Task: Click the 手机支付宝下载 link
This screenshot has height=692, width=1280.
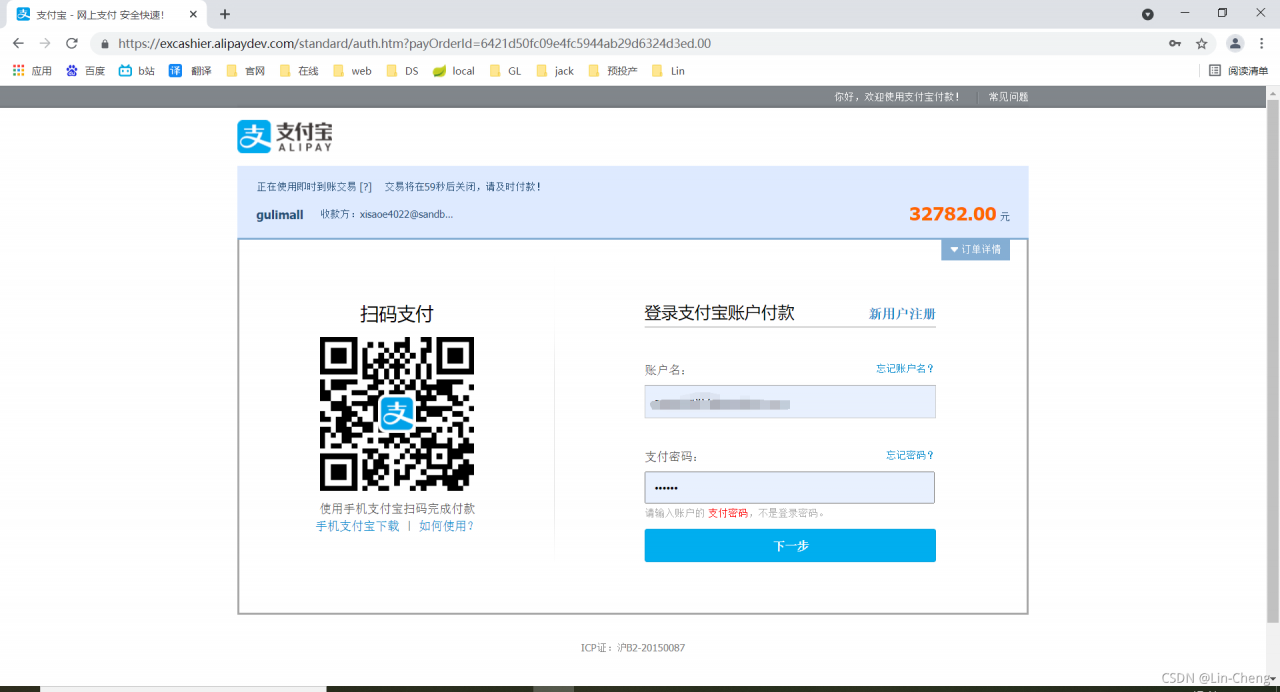Action: click(x=358, y=526)
